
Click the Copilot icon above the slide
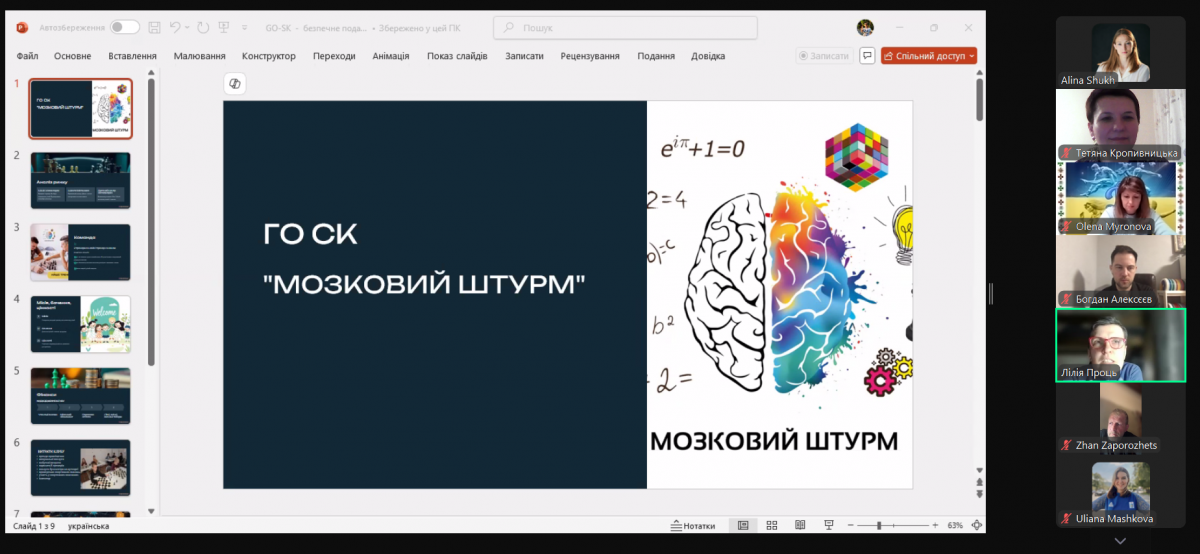tap(235, 84)
